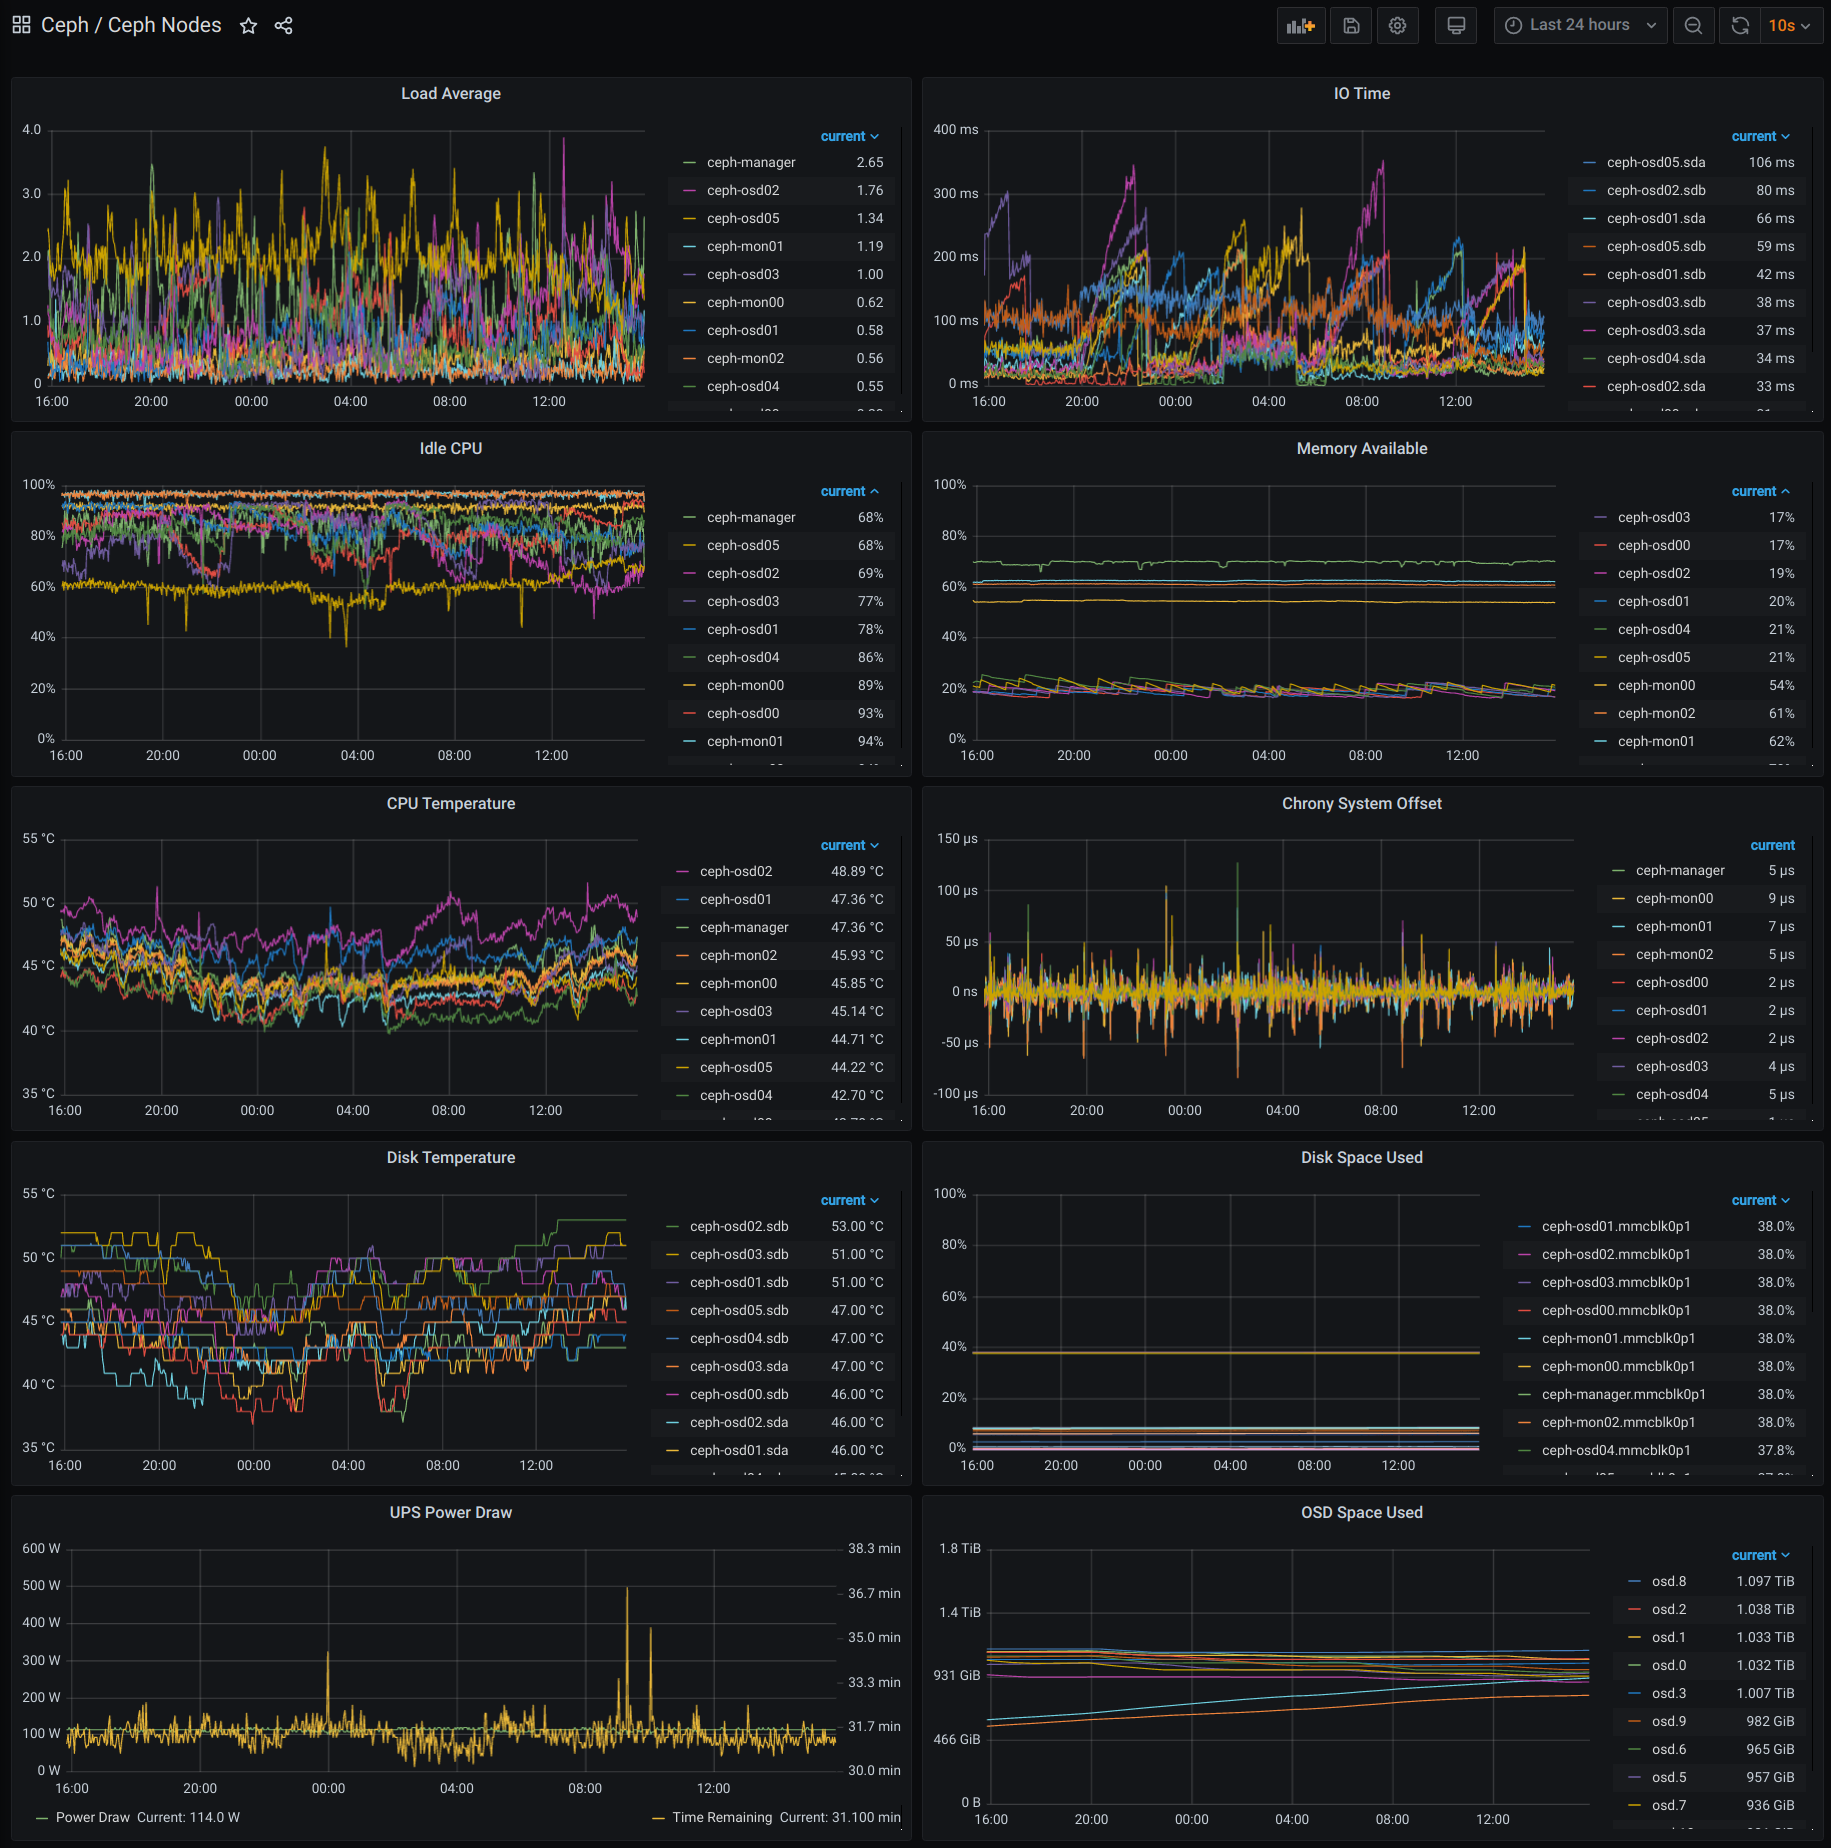Refresh the dashboard now
The height and width of the screenshot is (1848, 1831).
point(1740,26)
